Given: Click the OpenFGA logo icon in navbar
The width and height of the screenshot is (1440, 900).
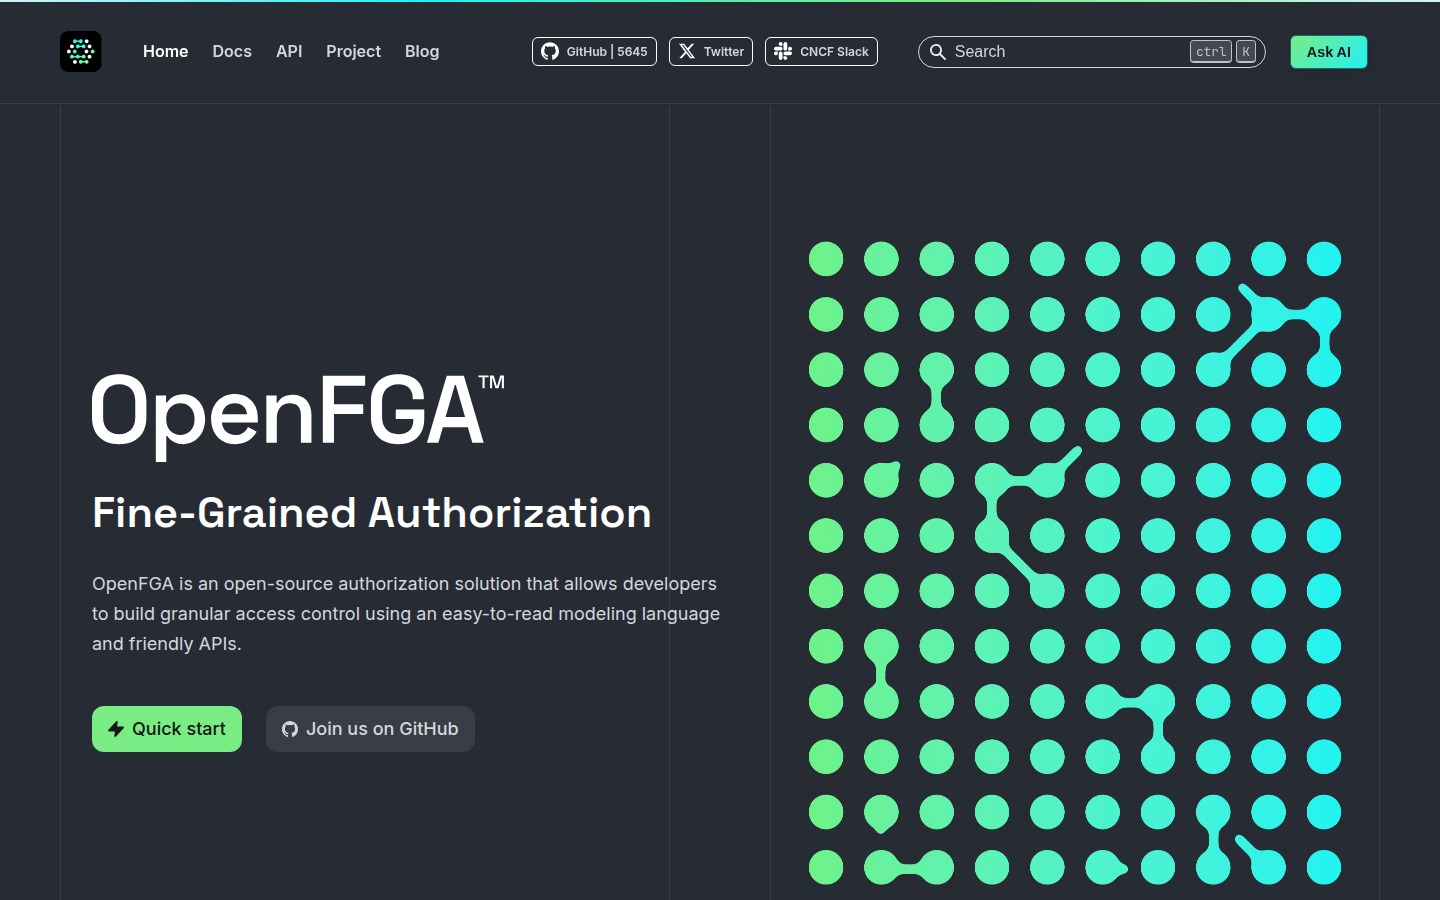Looking at the screenshot, I should point(81,52).
